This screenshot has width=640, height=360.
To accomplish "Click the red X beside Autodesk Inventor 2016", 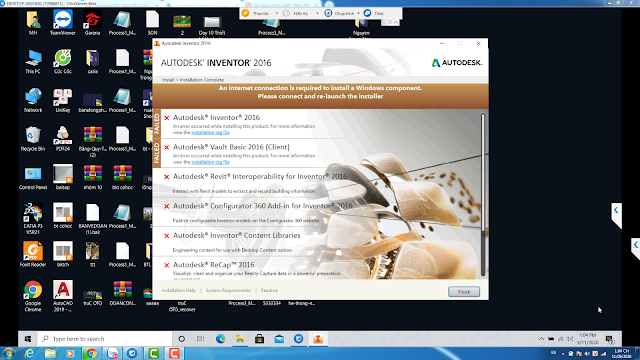I will [x=167, y=118].
